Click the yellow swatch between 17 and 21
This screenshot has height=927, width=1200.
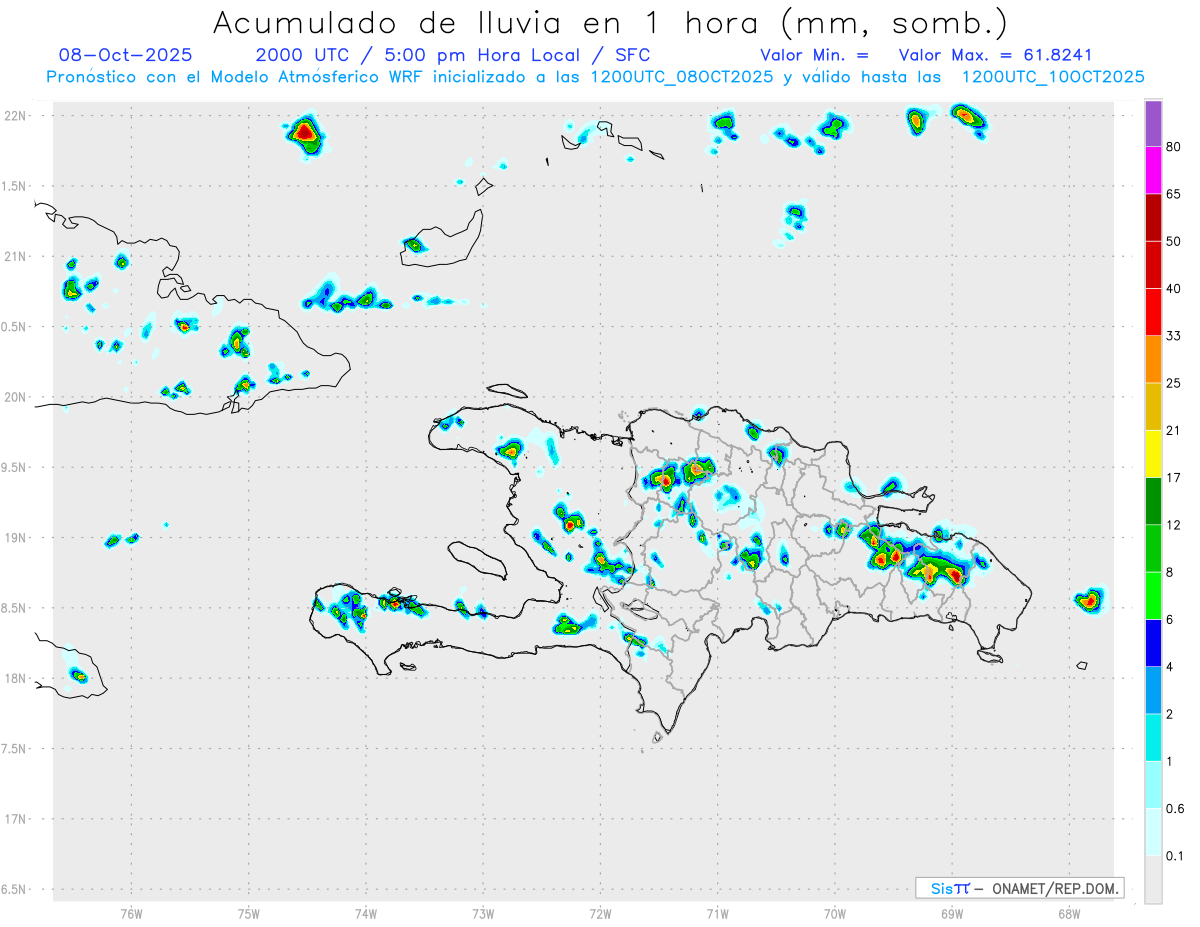click(x=1153, y=454)
